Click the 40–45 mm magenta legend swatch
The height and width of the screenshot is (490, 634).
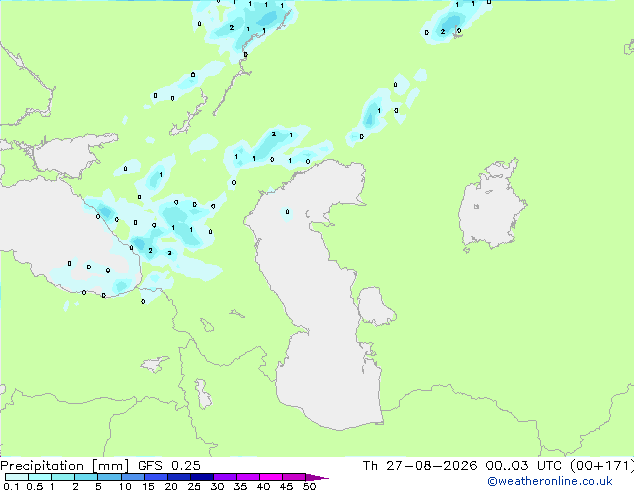coord(271,477)
